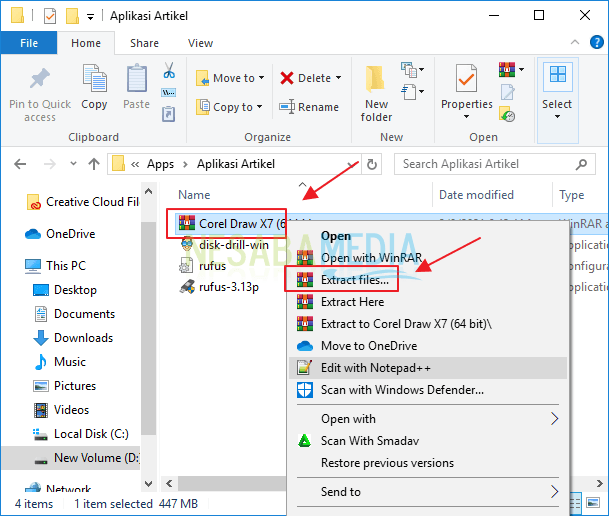
Task: Open recent locations dropdown arrow
Action: click(73, 164)
